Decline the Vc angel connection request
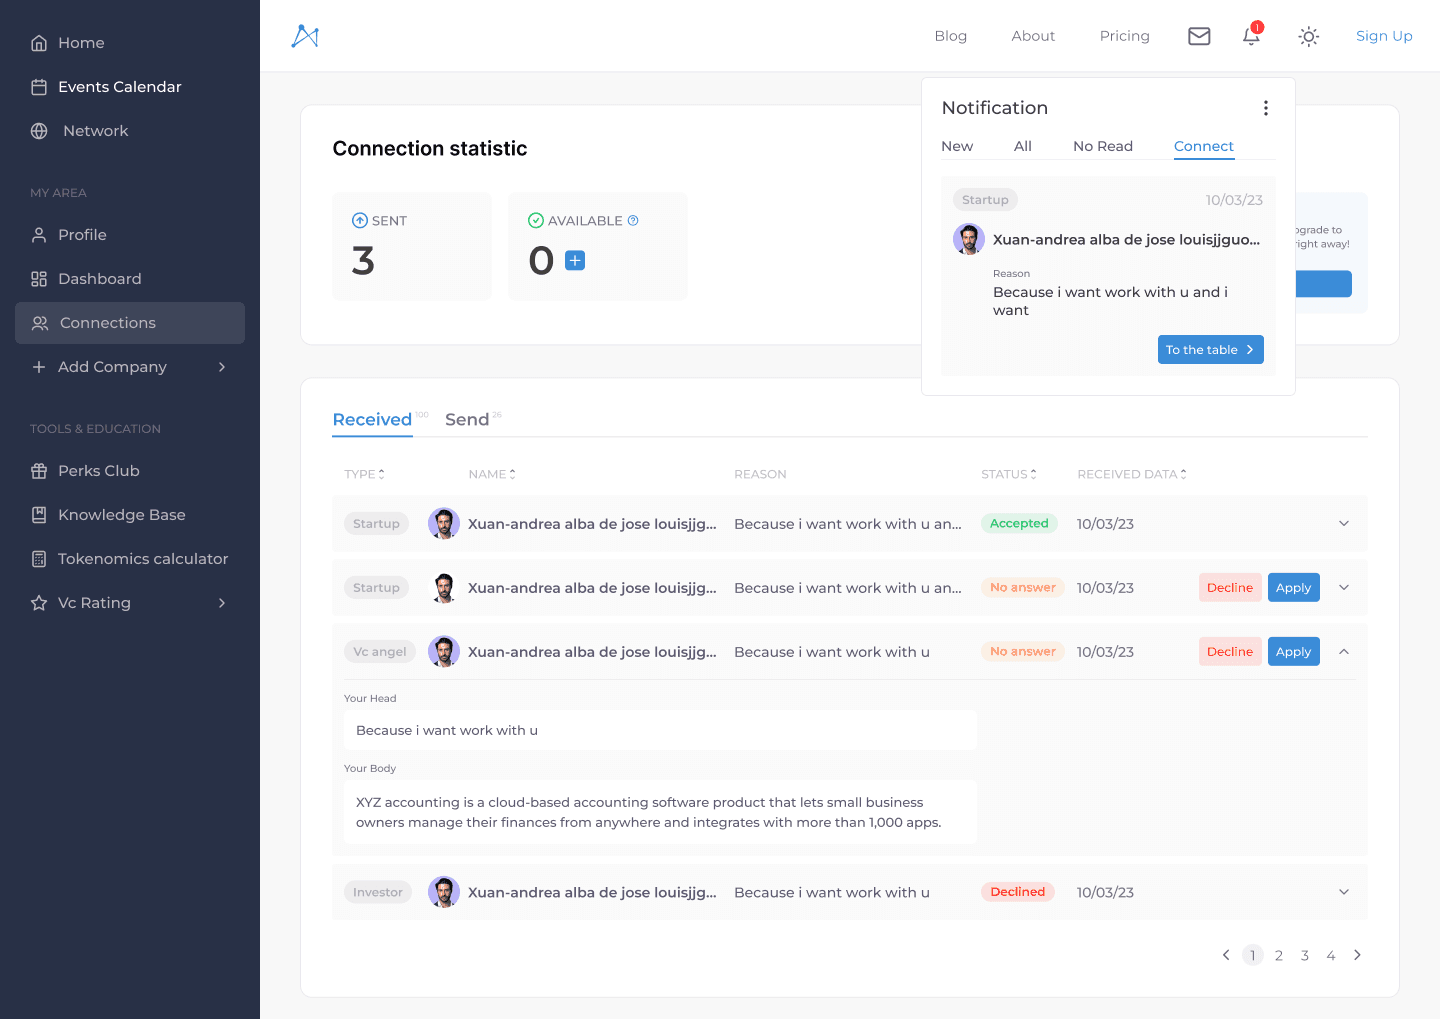1440x1019 pixels. [x=1230, y=652]
